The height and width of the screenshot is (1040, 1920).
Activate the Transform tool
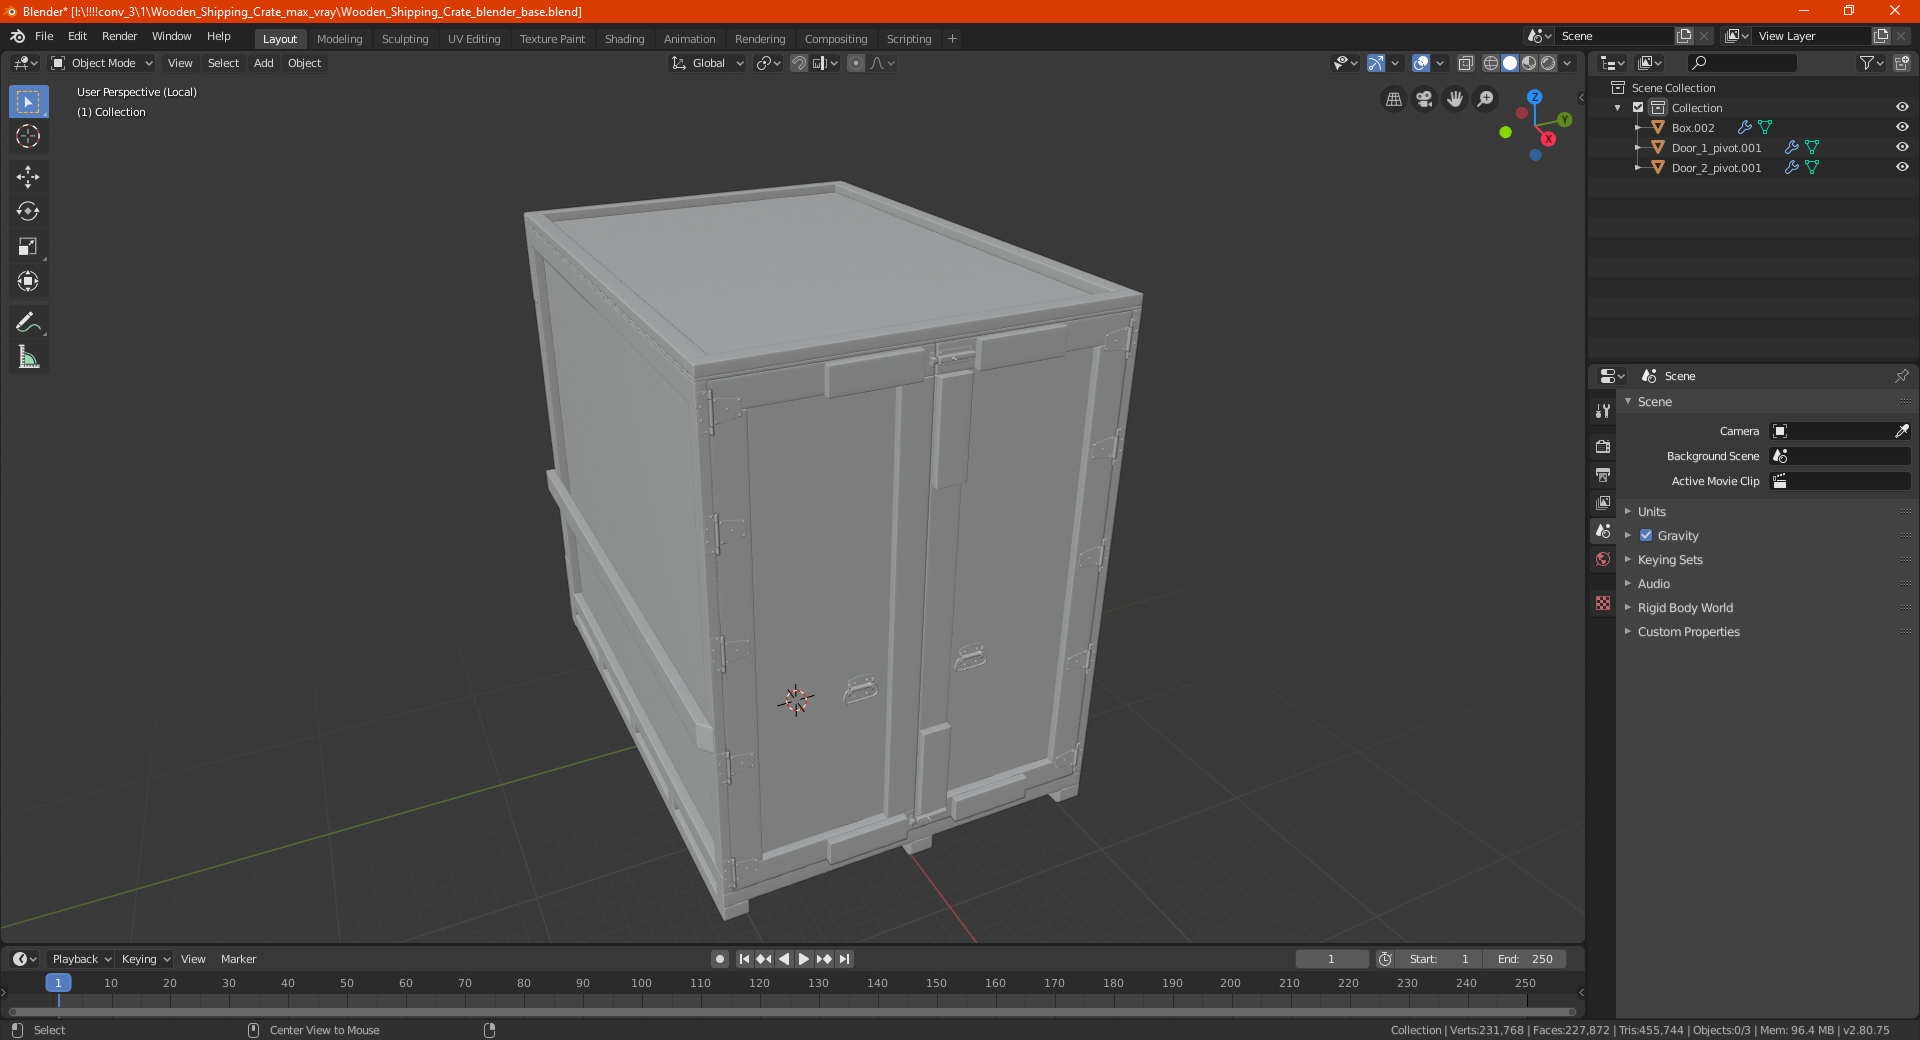(28, 281)
